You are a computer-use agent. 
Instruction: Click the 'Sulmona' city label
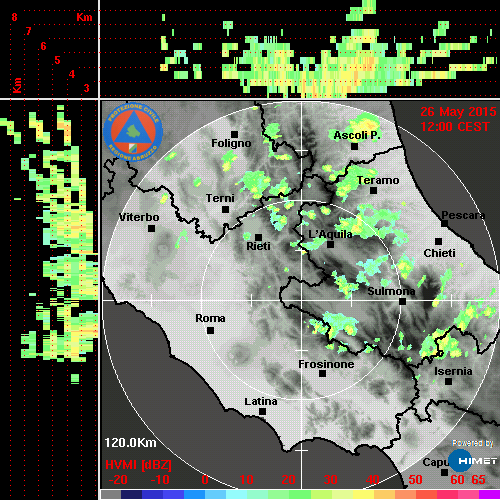(x=391, y=291)
